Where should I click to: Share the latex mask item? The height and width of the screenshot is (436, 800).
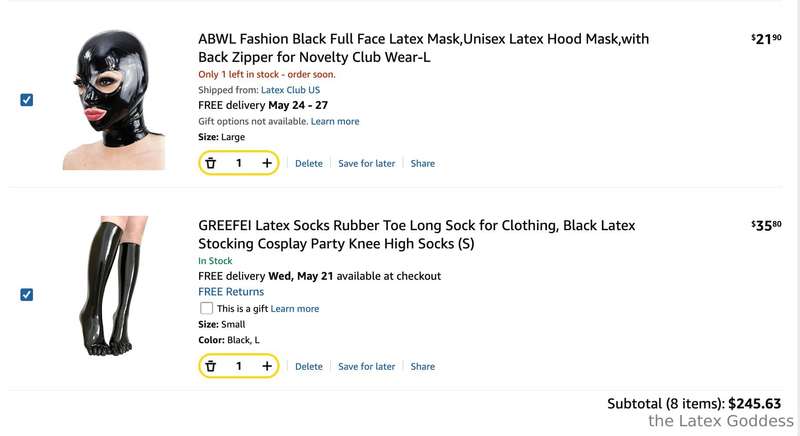[x=422, y=164]
